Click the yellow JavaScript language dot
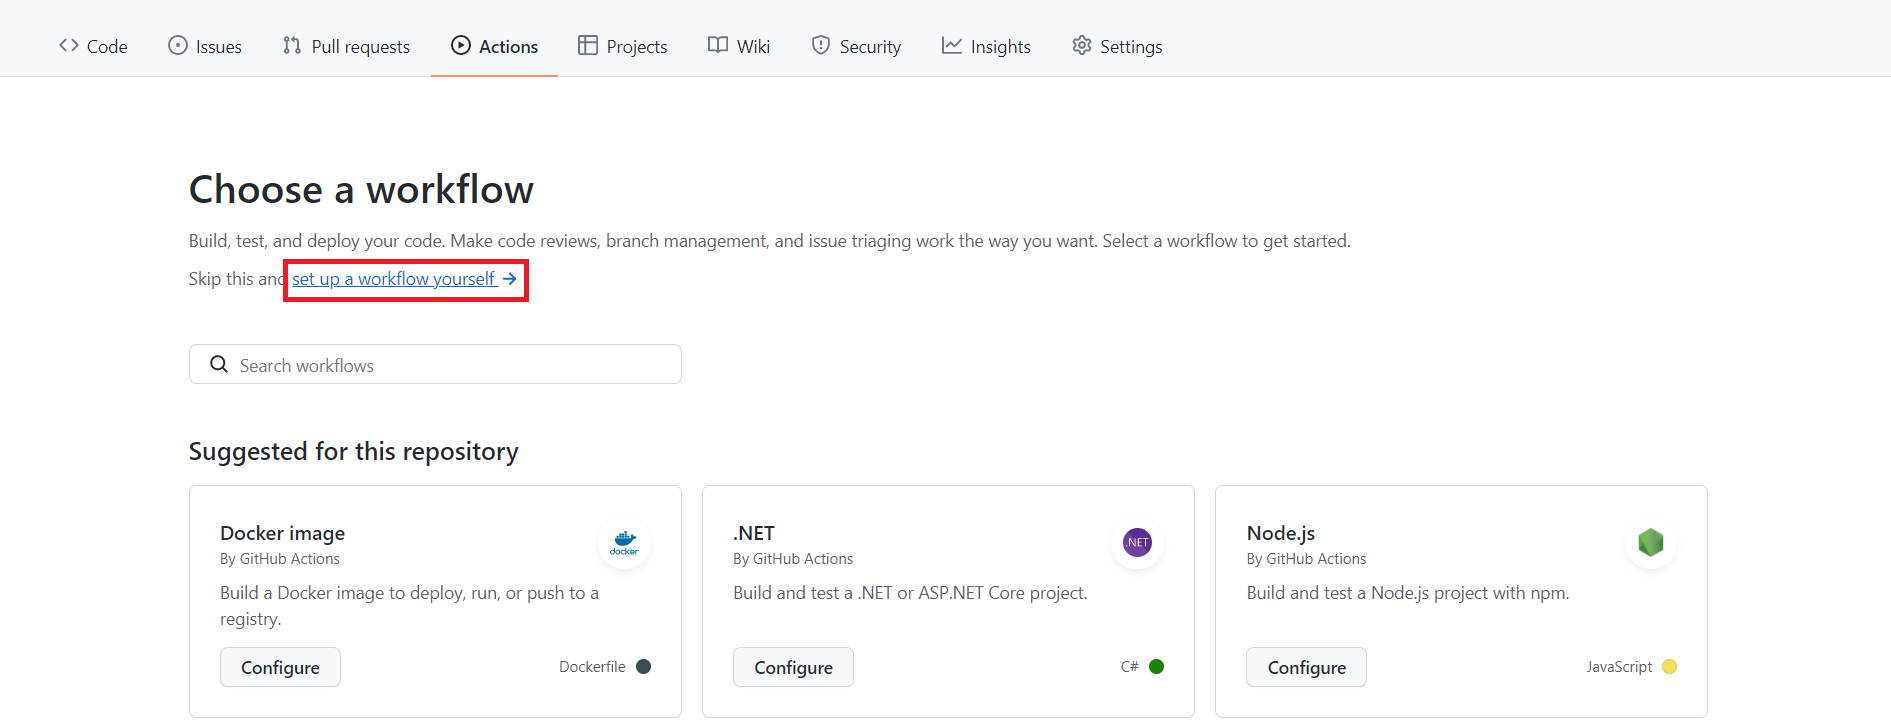Image resolution: width=1891 pixels, height=726 pixels. (x=1669, y=667)
